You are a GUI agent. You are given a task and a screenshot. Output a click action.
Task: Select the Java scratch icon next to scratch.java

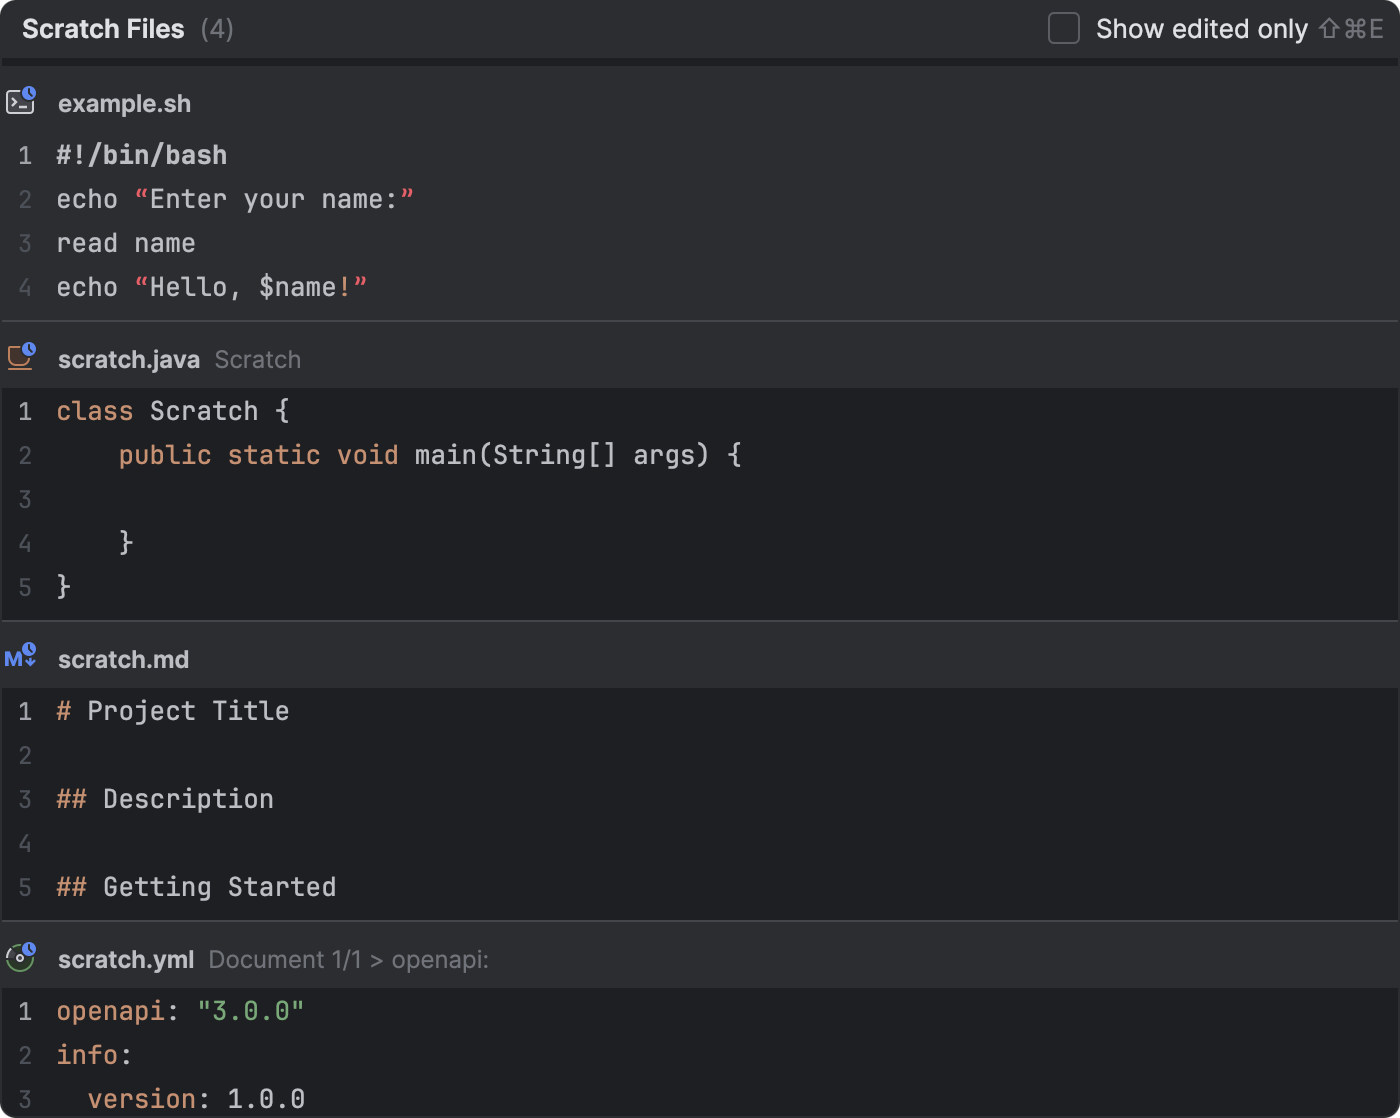21,358
